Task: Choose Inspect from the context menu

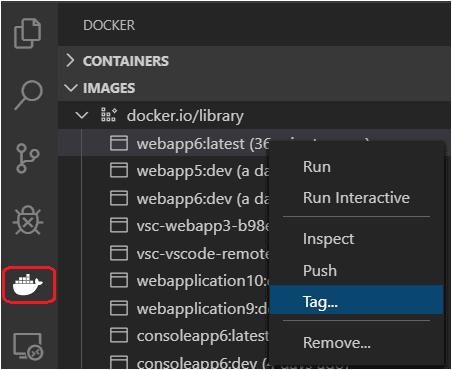Action: tap(328, 239)
